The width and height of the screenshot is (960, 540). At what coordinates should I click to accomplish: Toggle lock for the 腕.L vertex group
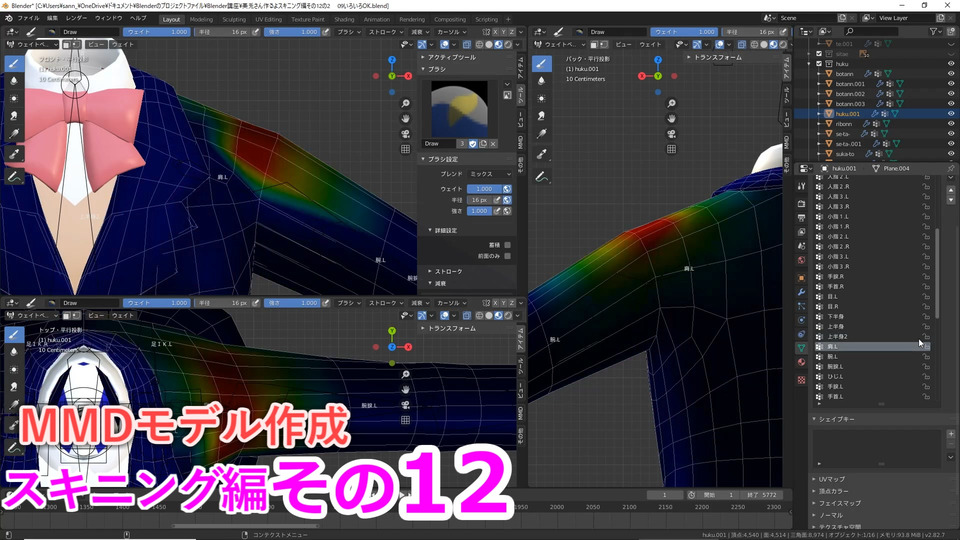[926, 356]
